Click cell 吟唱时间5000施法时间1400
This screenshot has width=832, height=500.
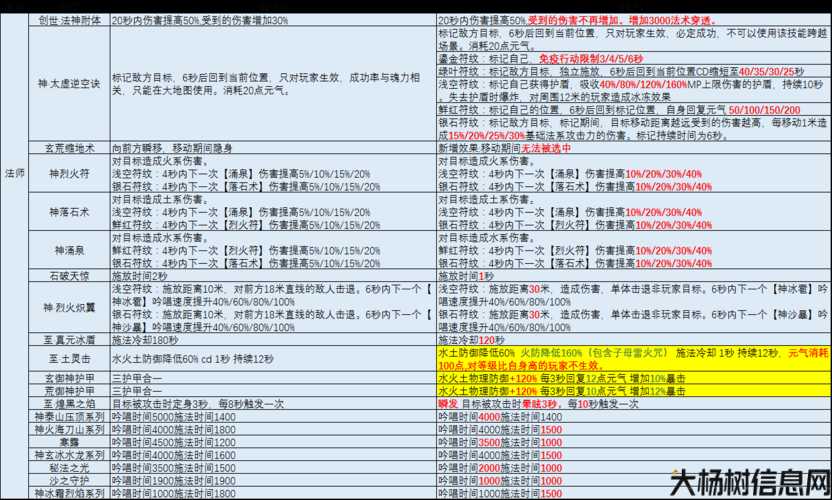point(273,417)
